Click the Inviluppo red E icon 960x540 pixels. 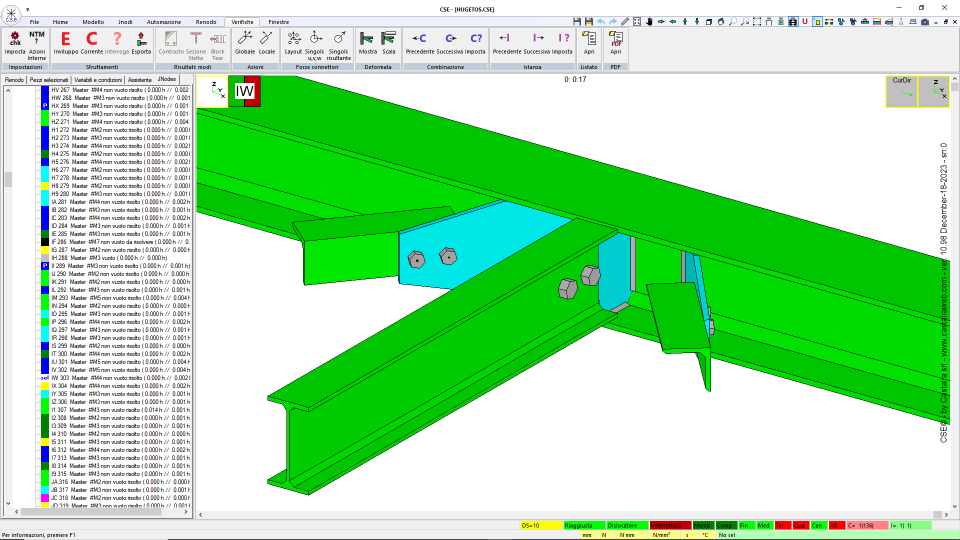point(66,43)
